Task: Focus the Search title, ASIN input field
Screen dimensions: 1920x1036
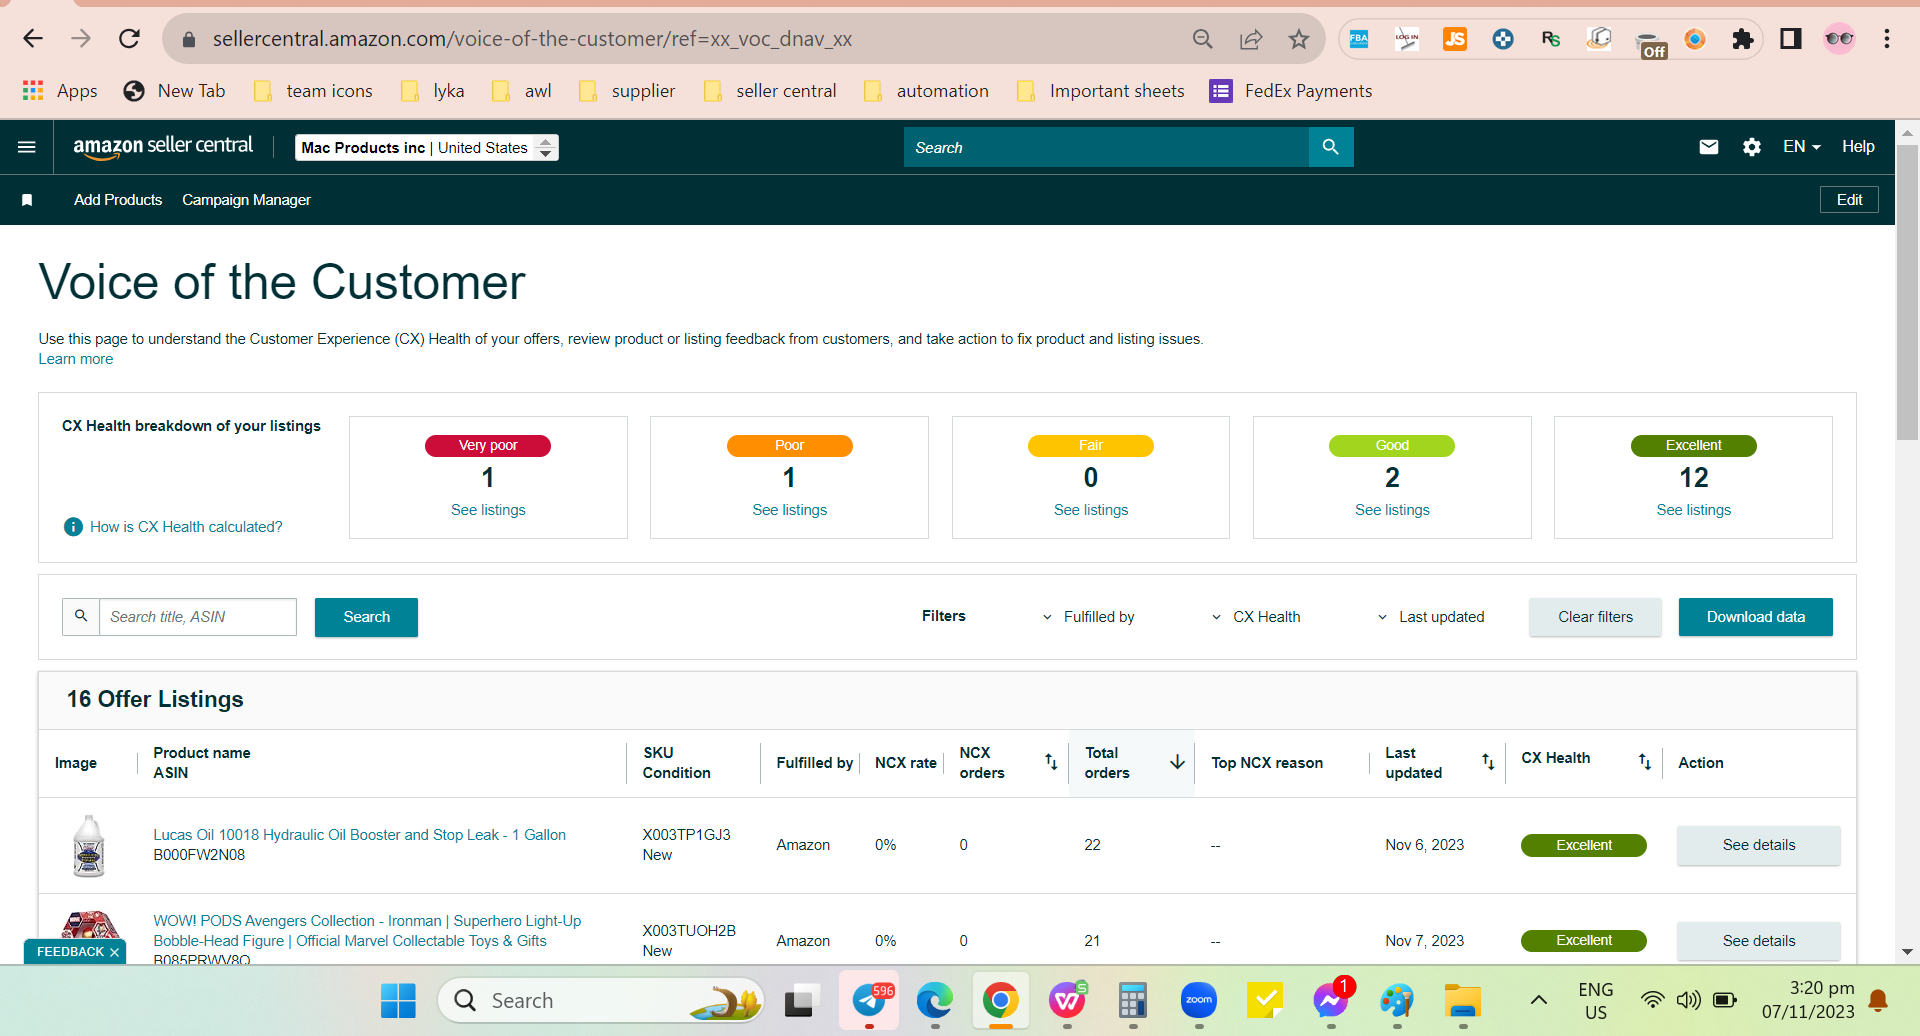Action: [x=197, y=617]
